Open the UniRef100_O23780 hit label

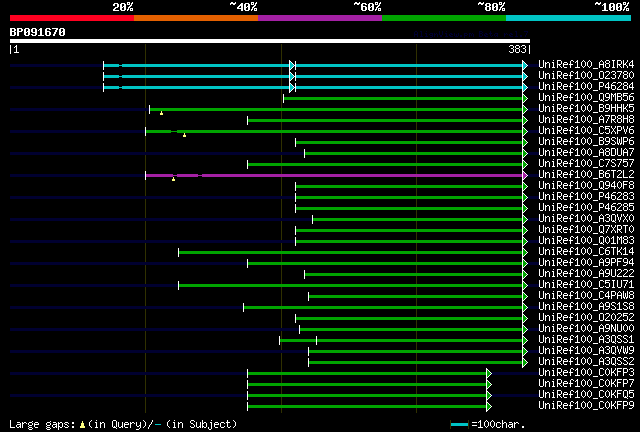tap(586, 76)
